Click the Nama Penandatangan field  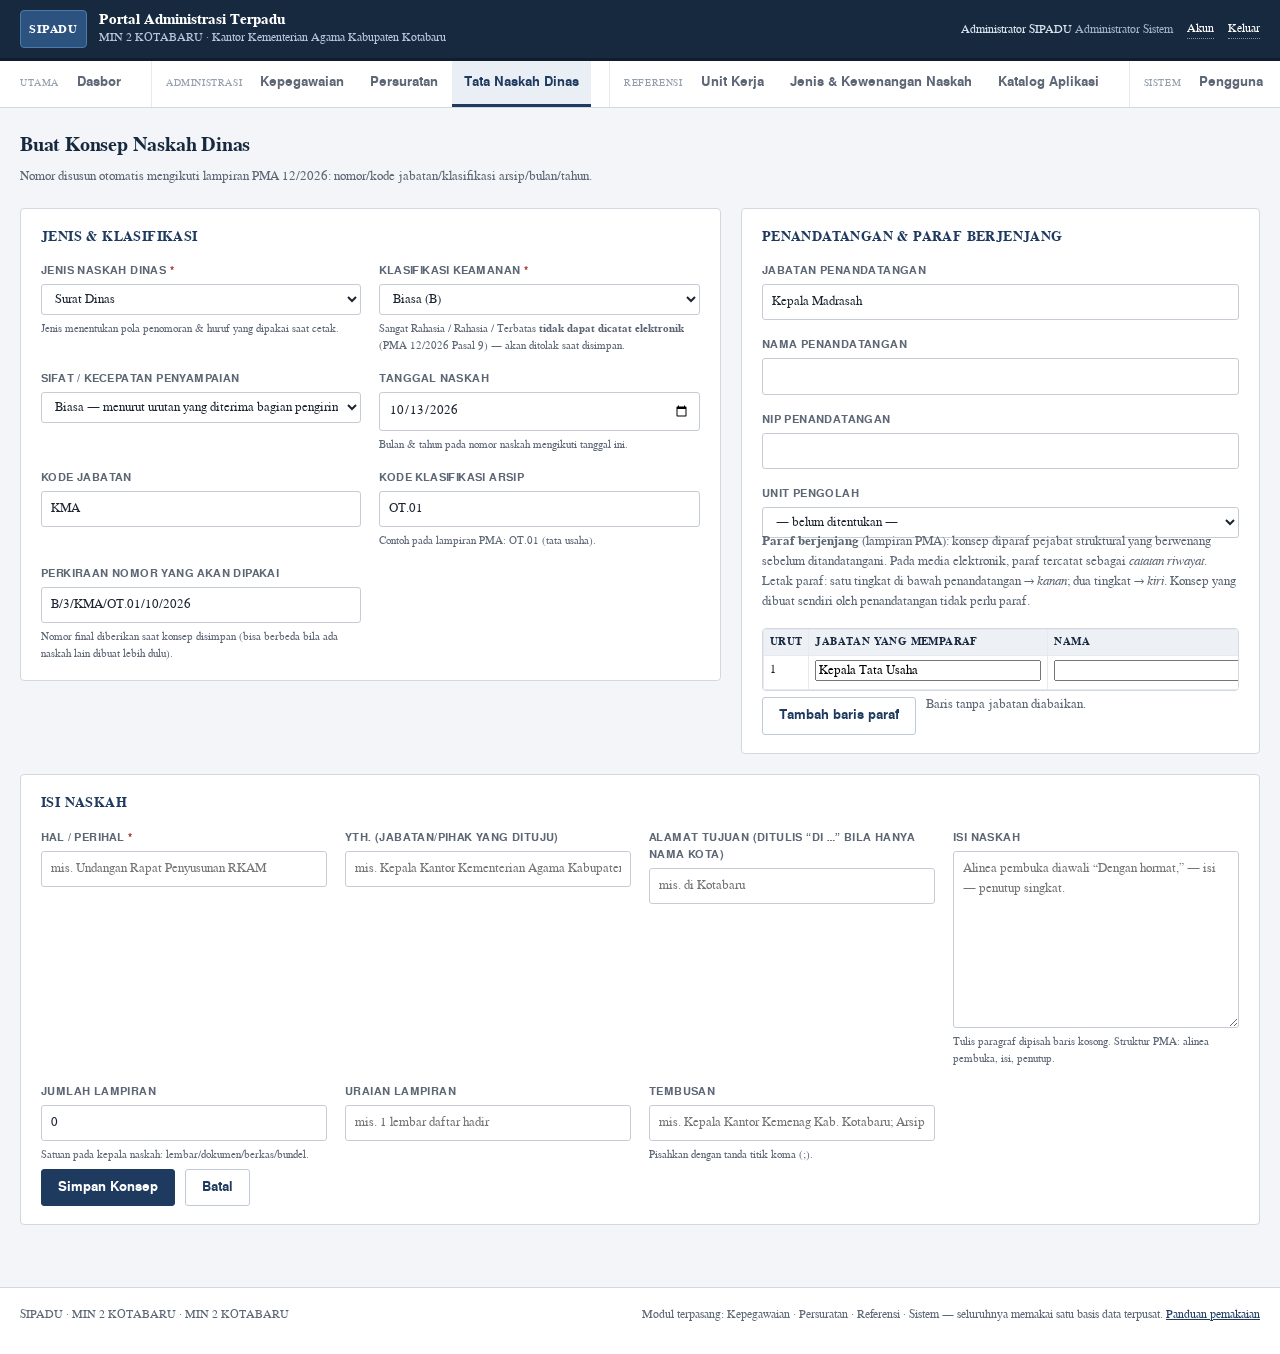pos(1000,376)
